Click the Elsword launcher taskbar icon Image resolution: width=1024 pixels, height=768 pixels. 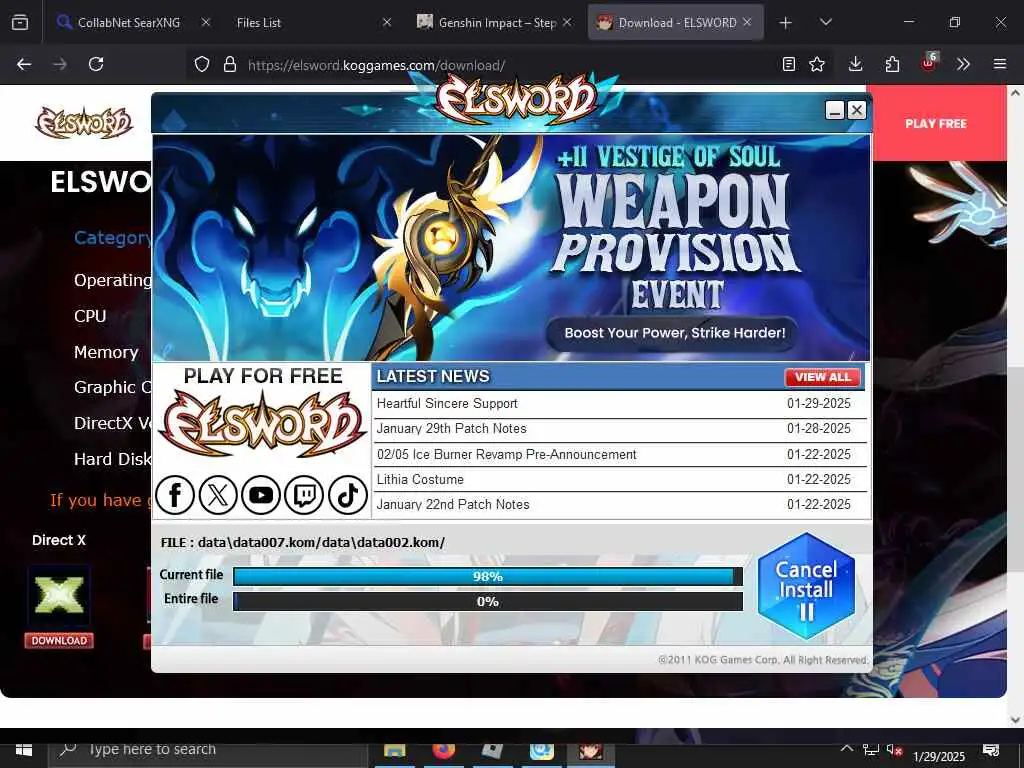coord(590,752)
